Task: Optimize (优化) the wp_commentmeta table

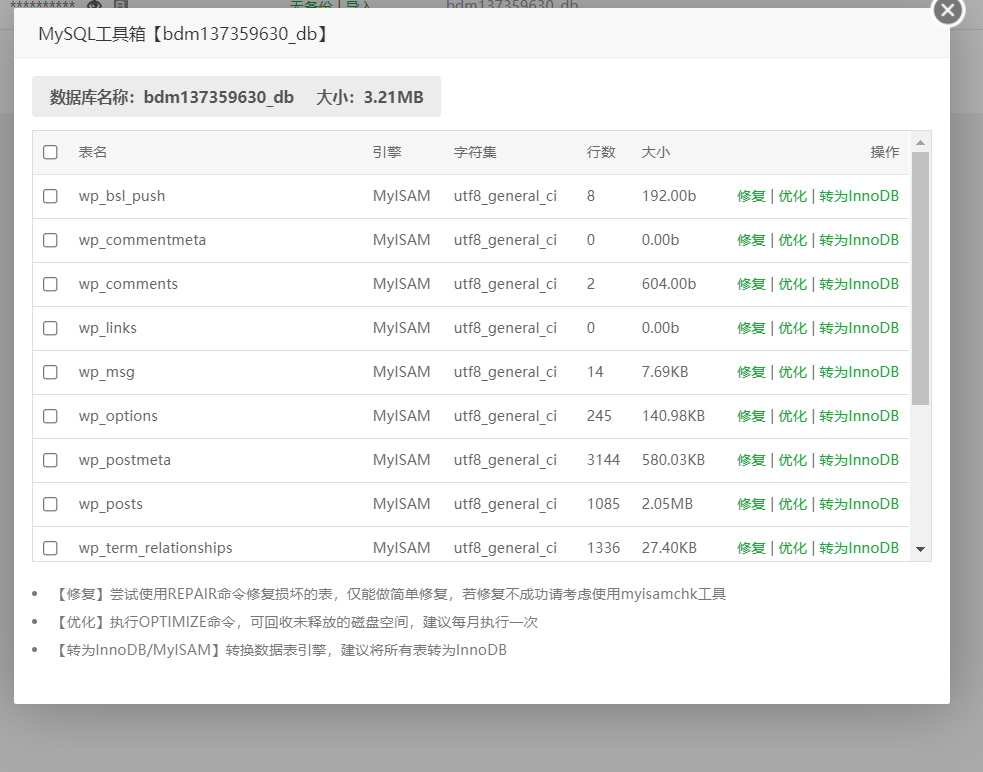Action: (x=792, y=240)
